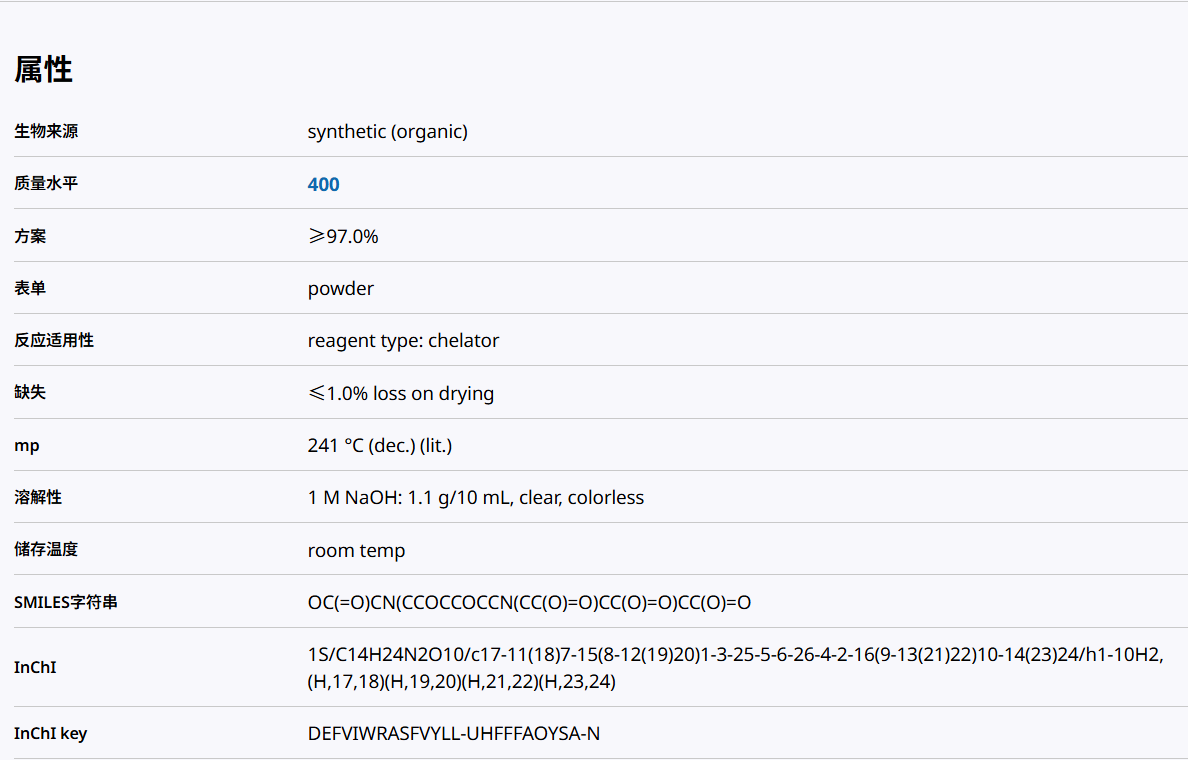Image resolution: width=1188 pixels, height=760 pixels.
Task: Select the SMILES string starting with OC(=O)CN
Action: point(529,602)
